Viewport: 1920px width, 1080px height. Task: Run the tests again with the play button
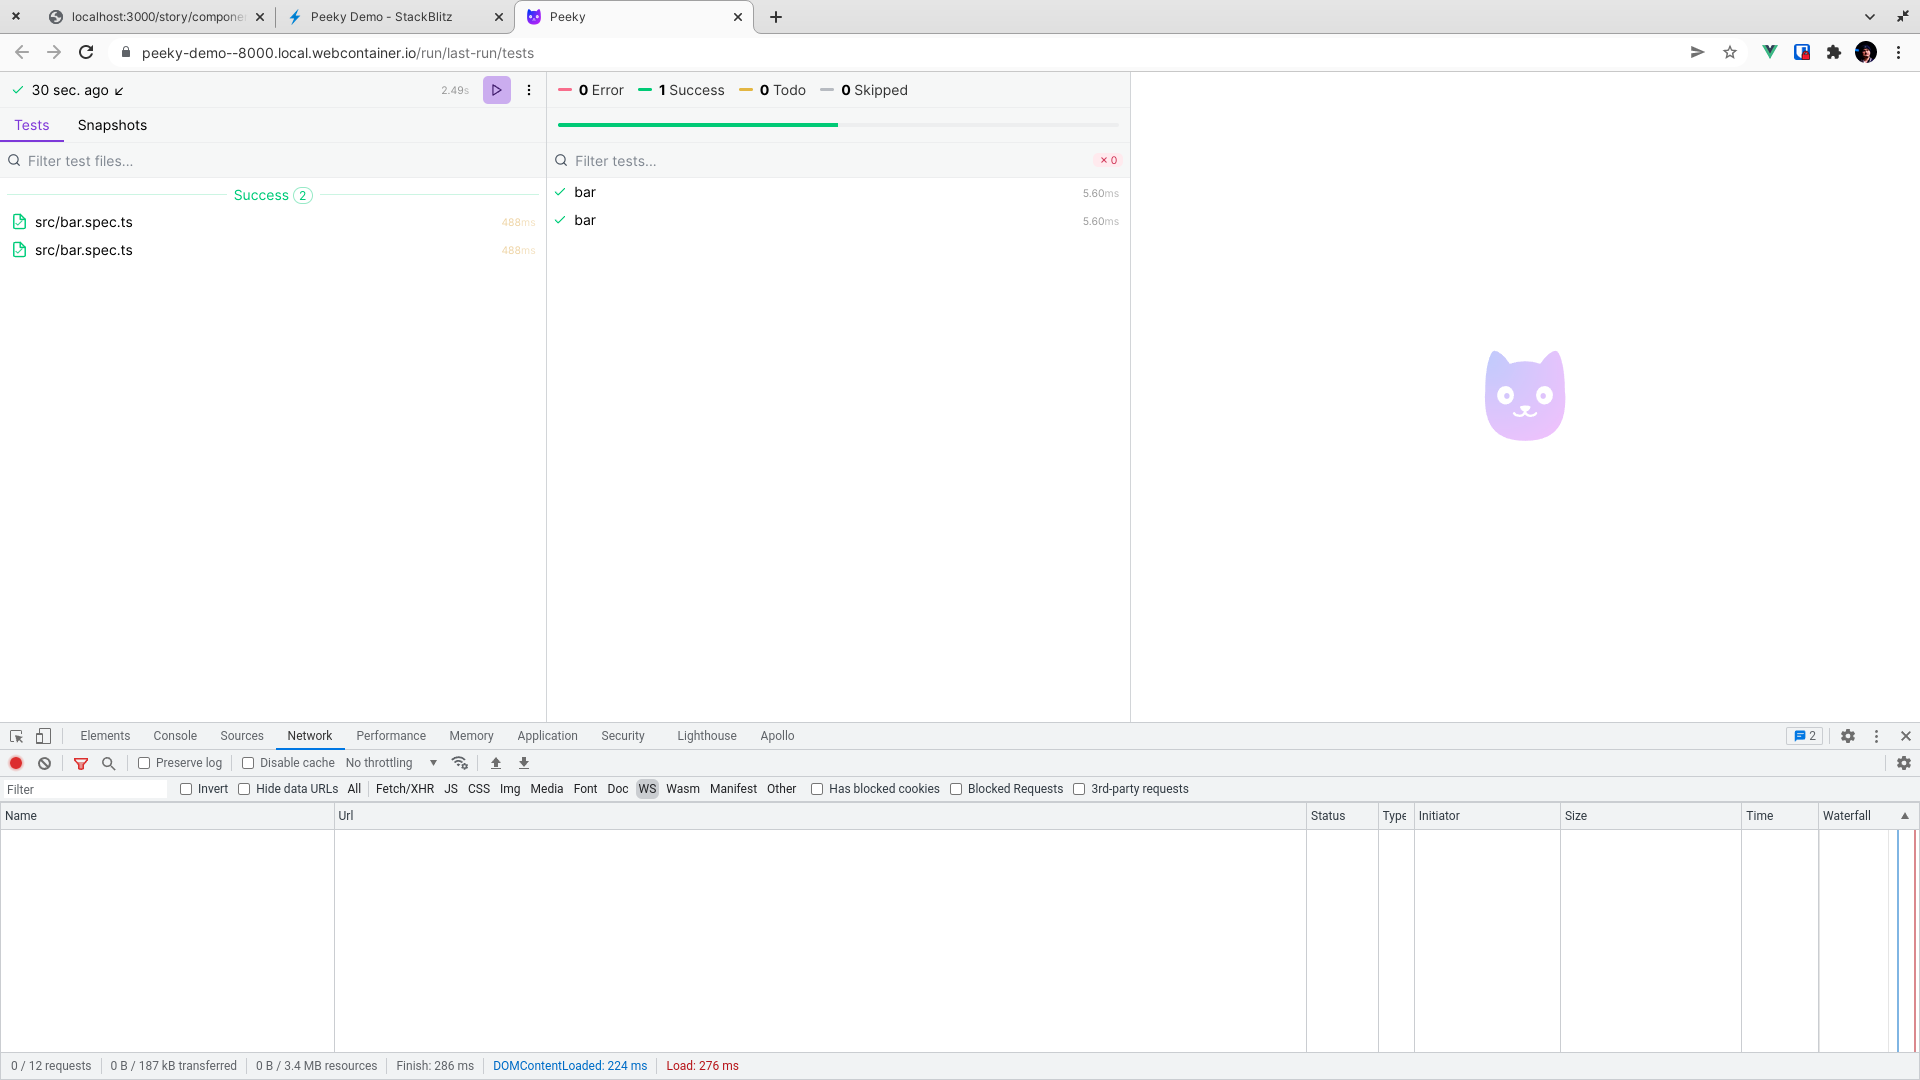tap(496, 90)
